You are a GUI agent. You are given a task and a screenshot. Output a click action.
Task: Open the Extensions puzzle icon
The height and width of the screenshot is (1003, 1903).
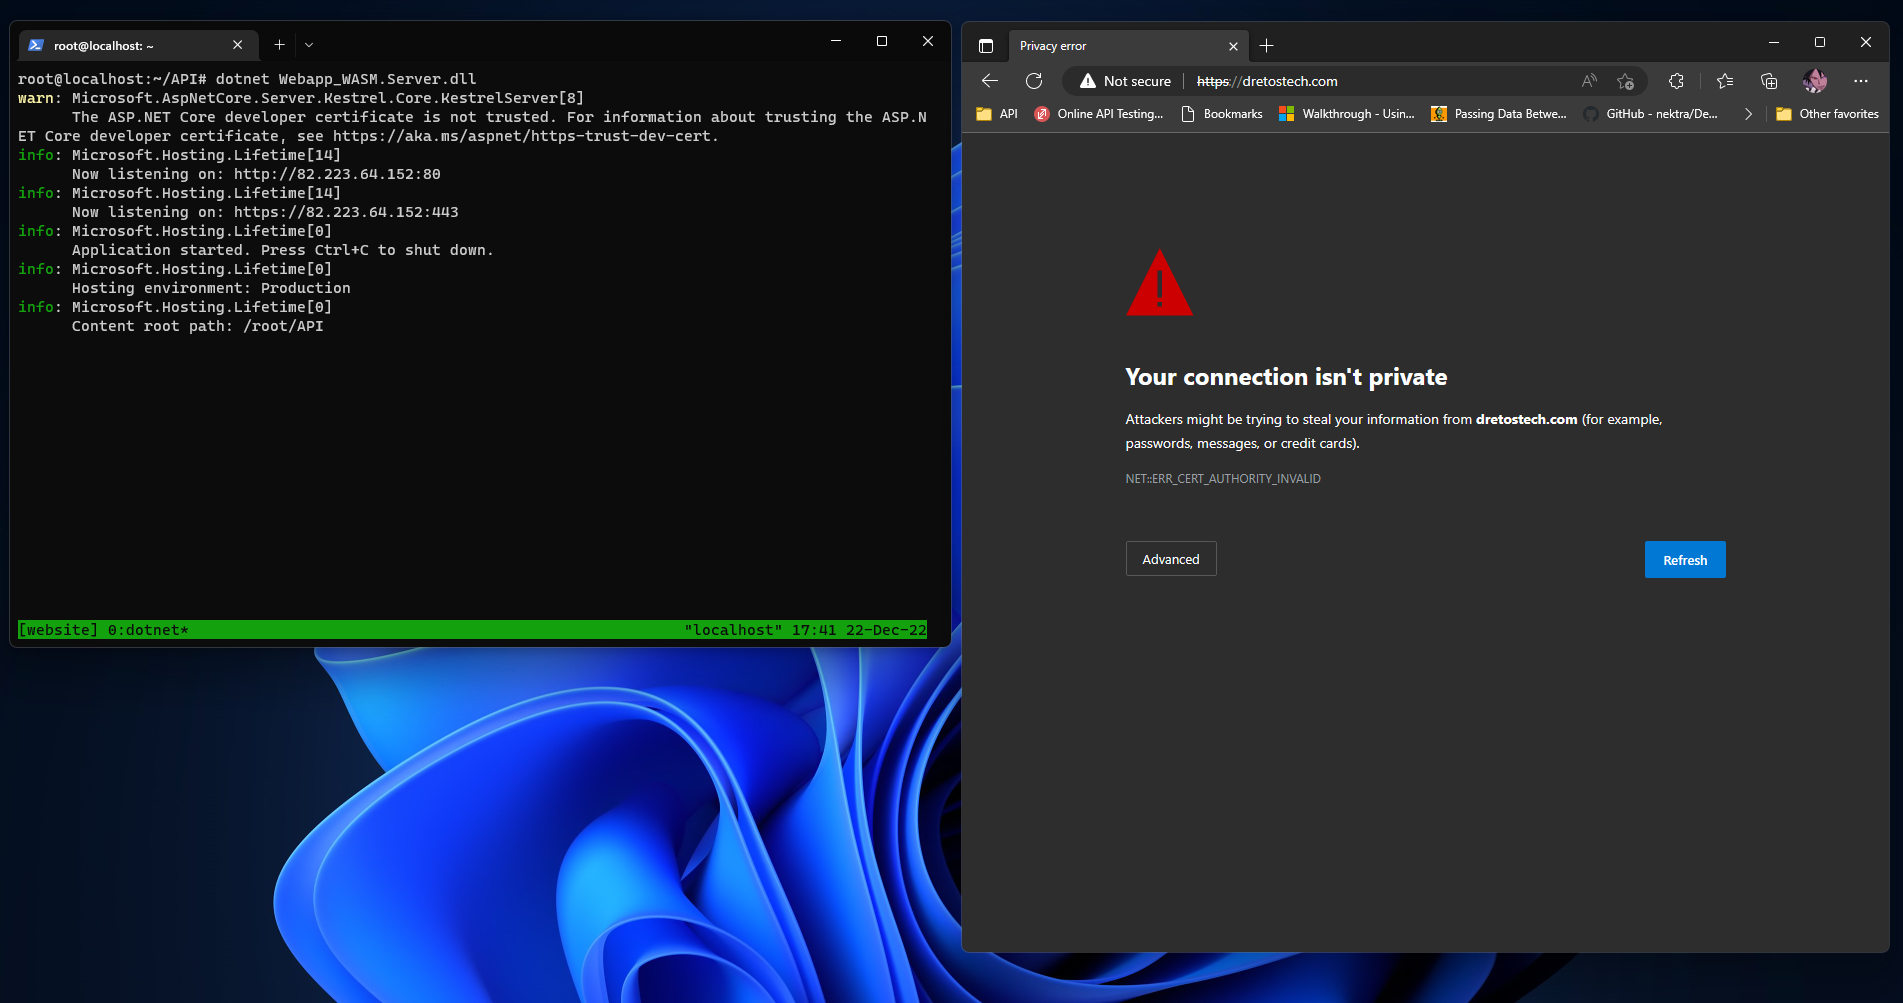1676,81
